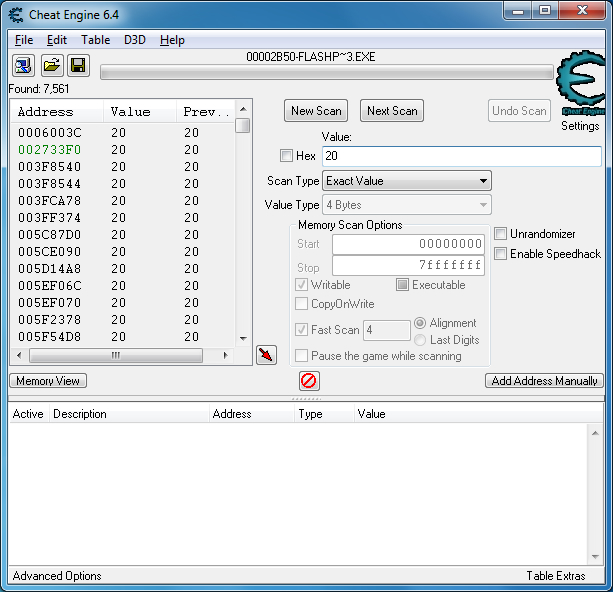Click the floppy disk save icon
The height and width of the screenshot is (592, 613).
click(x=79, y=65)
